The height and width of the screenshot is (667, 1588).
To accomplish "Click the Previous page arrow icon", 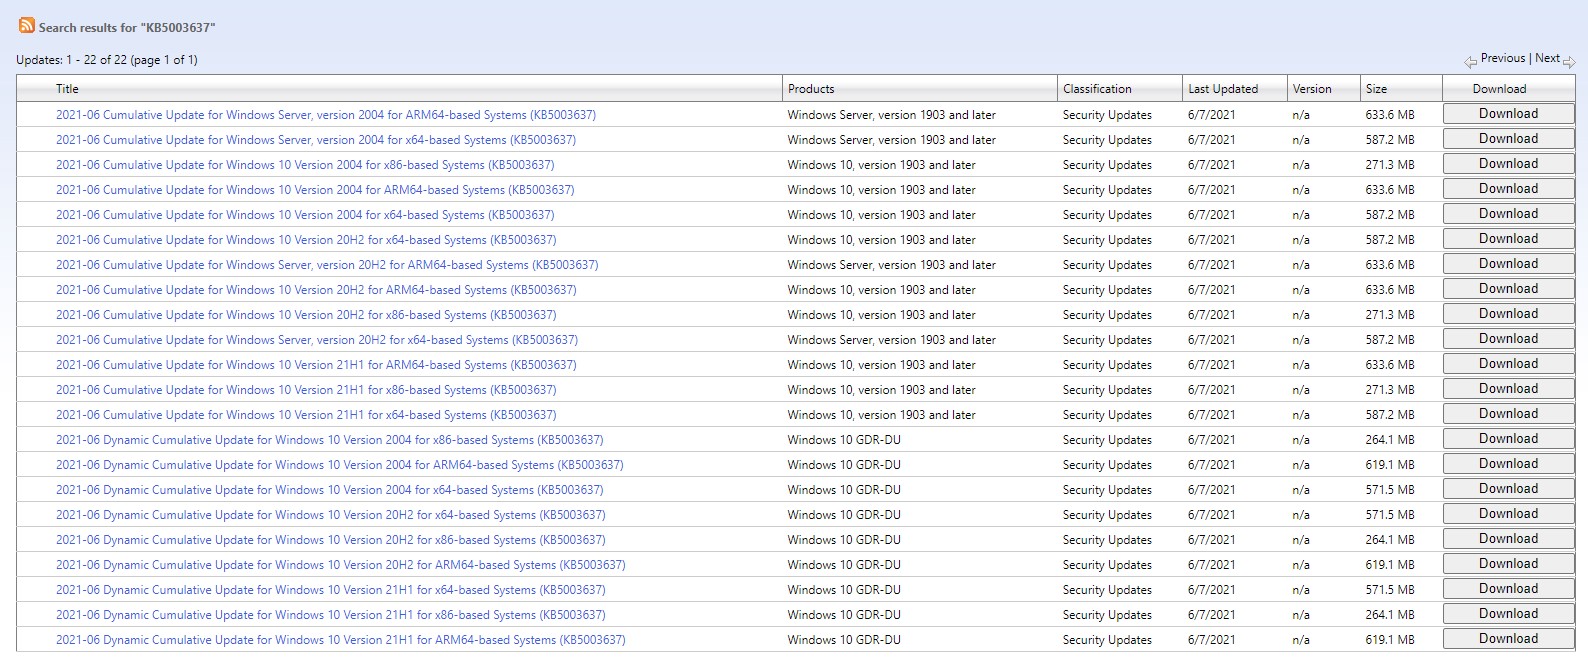I will point(1470,62).
